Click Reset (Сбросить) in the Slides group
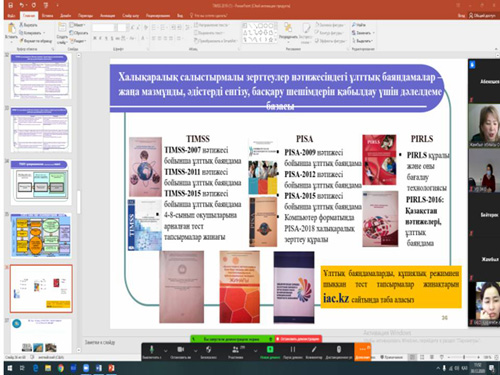Screen dimensions: 500x375 [x=79, y=33]
